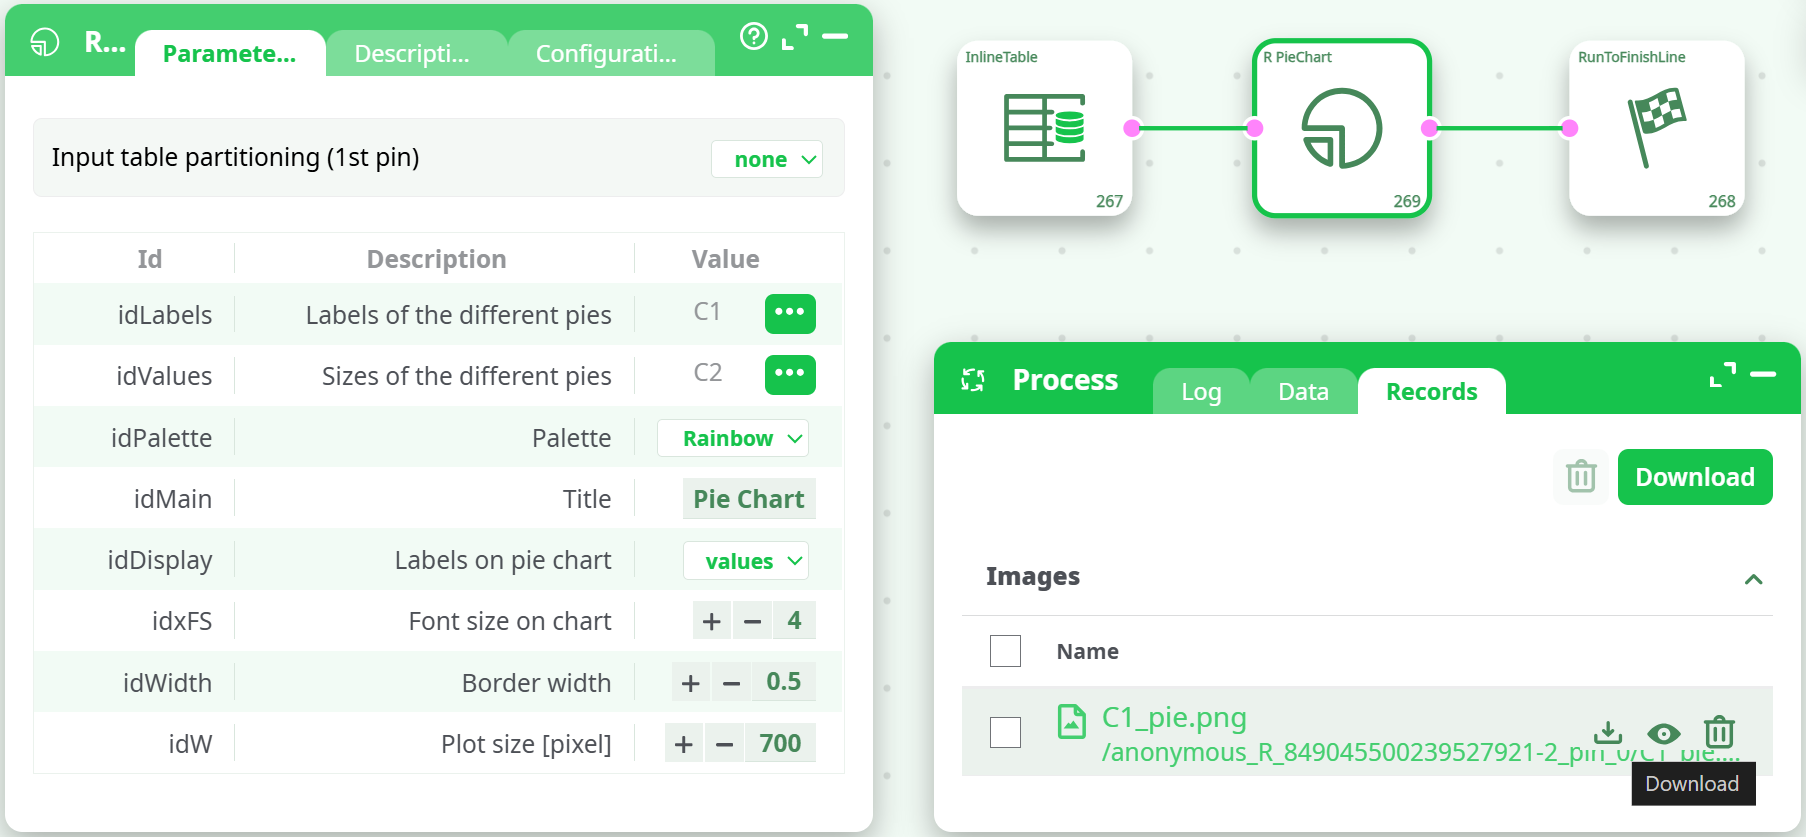Delete C1_pie.png using its trash icon
1806x837 pixels.
click(1719, 732)
